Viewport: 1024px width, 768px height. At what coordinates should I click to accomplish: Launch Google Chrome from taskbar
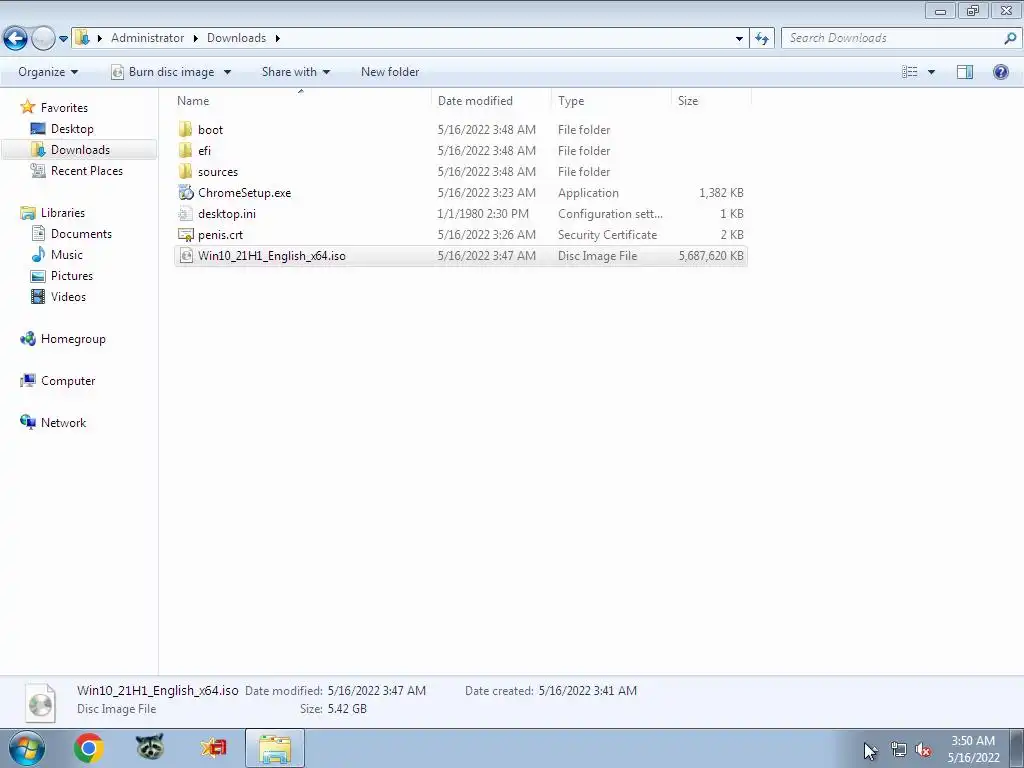tap(88, 748)
